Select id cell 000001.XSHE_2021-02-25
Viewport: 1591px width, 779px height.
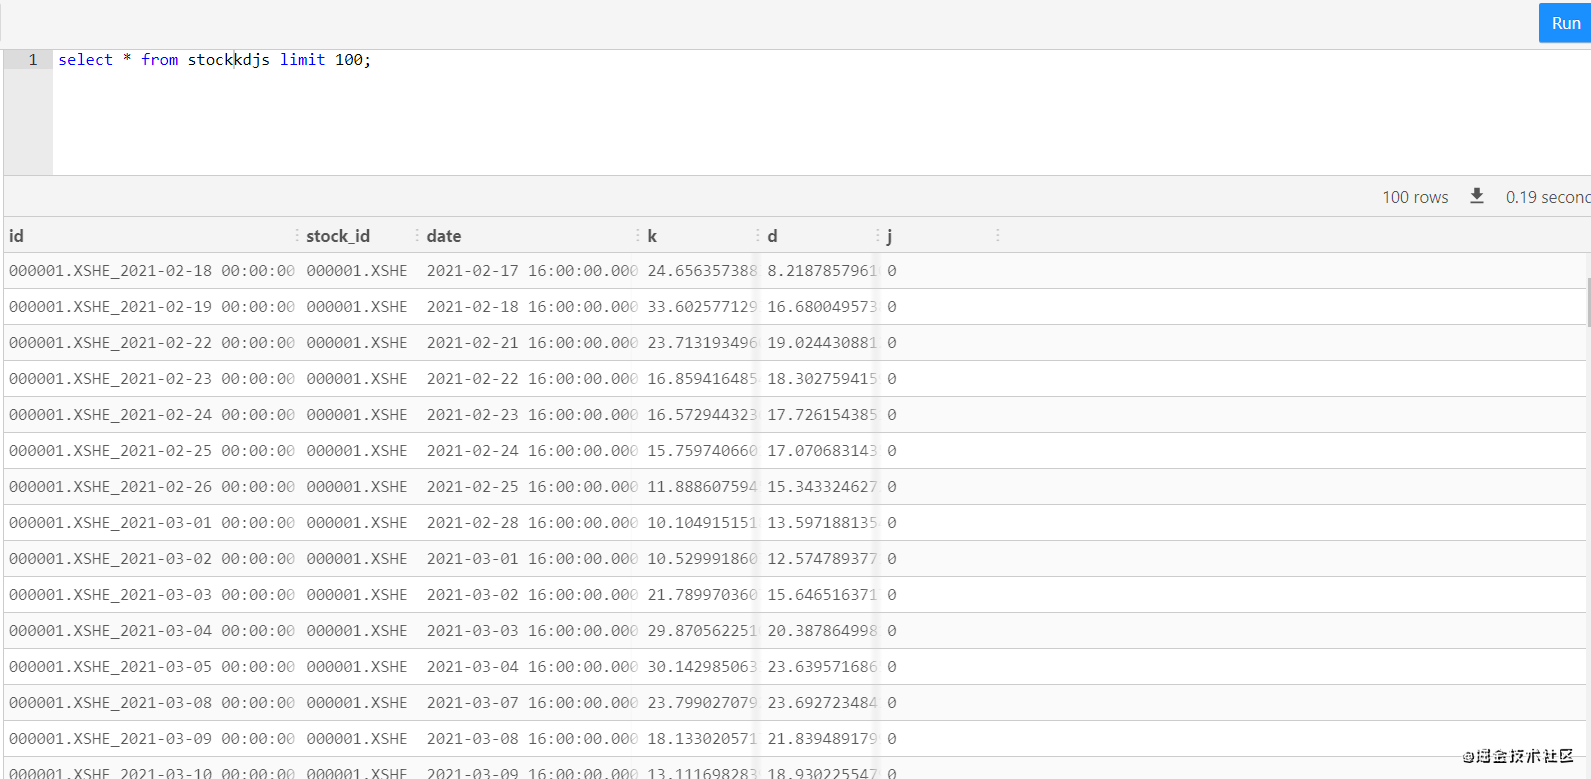tap(152, 451)
